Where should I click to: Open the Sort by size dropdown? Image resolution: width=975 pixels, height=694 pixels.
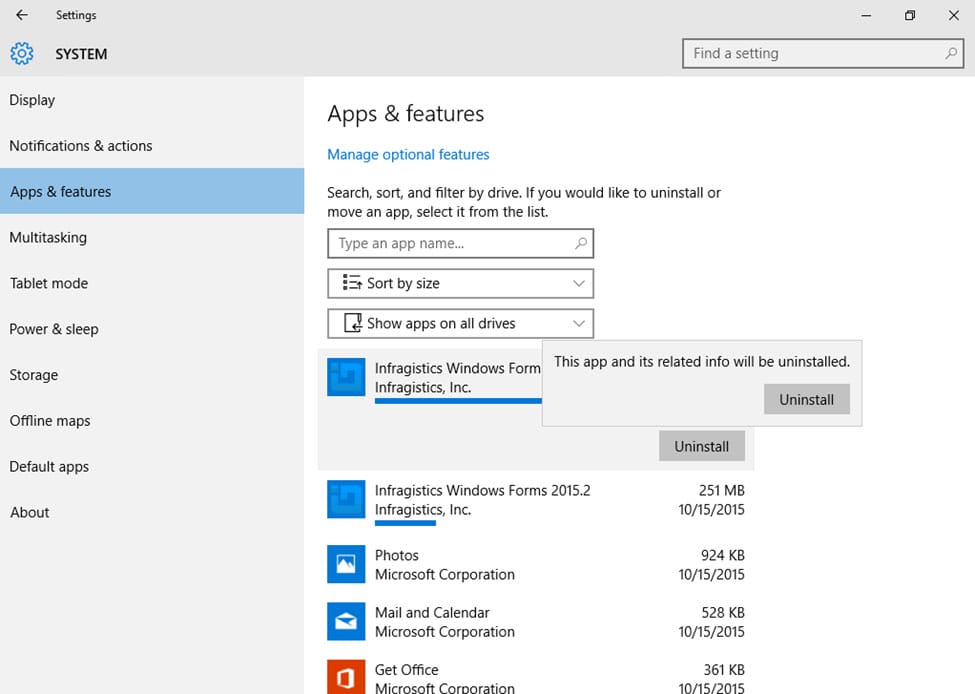tap(460, 283)
